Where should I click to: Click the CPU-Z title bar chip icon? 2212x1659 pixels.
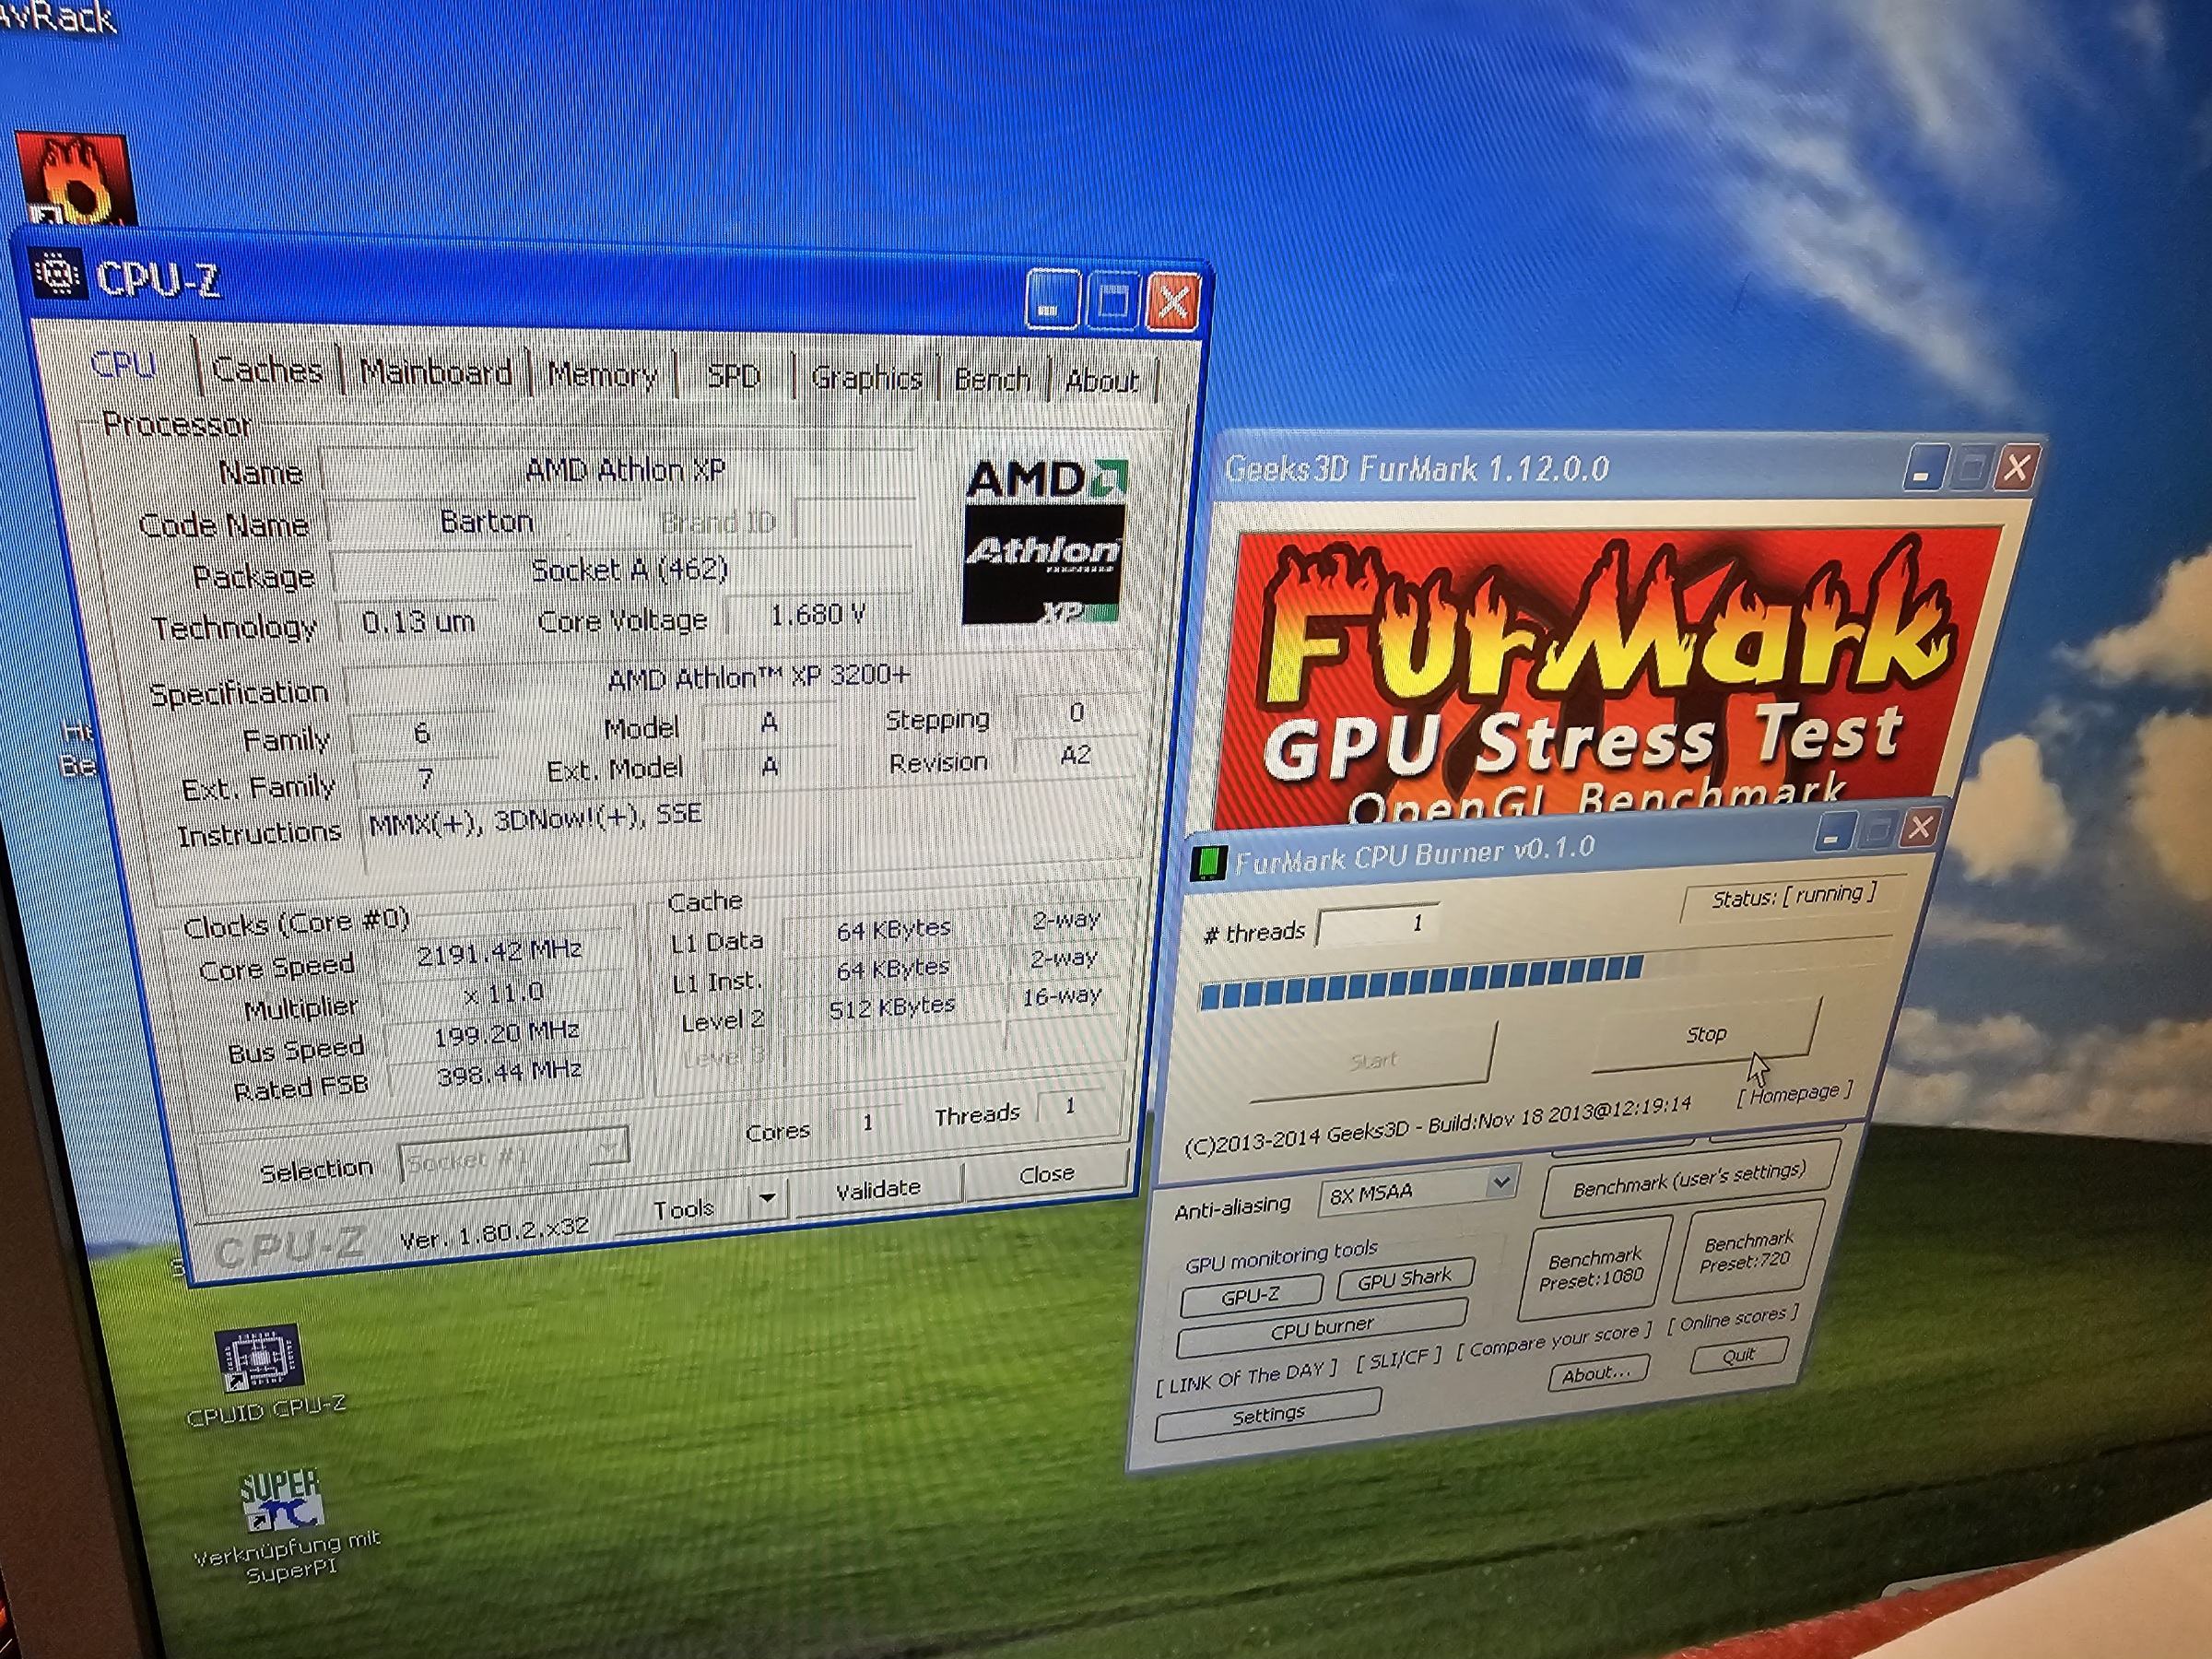[58, 273]
